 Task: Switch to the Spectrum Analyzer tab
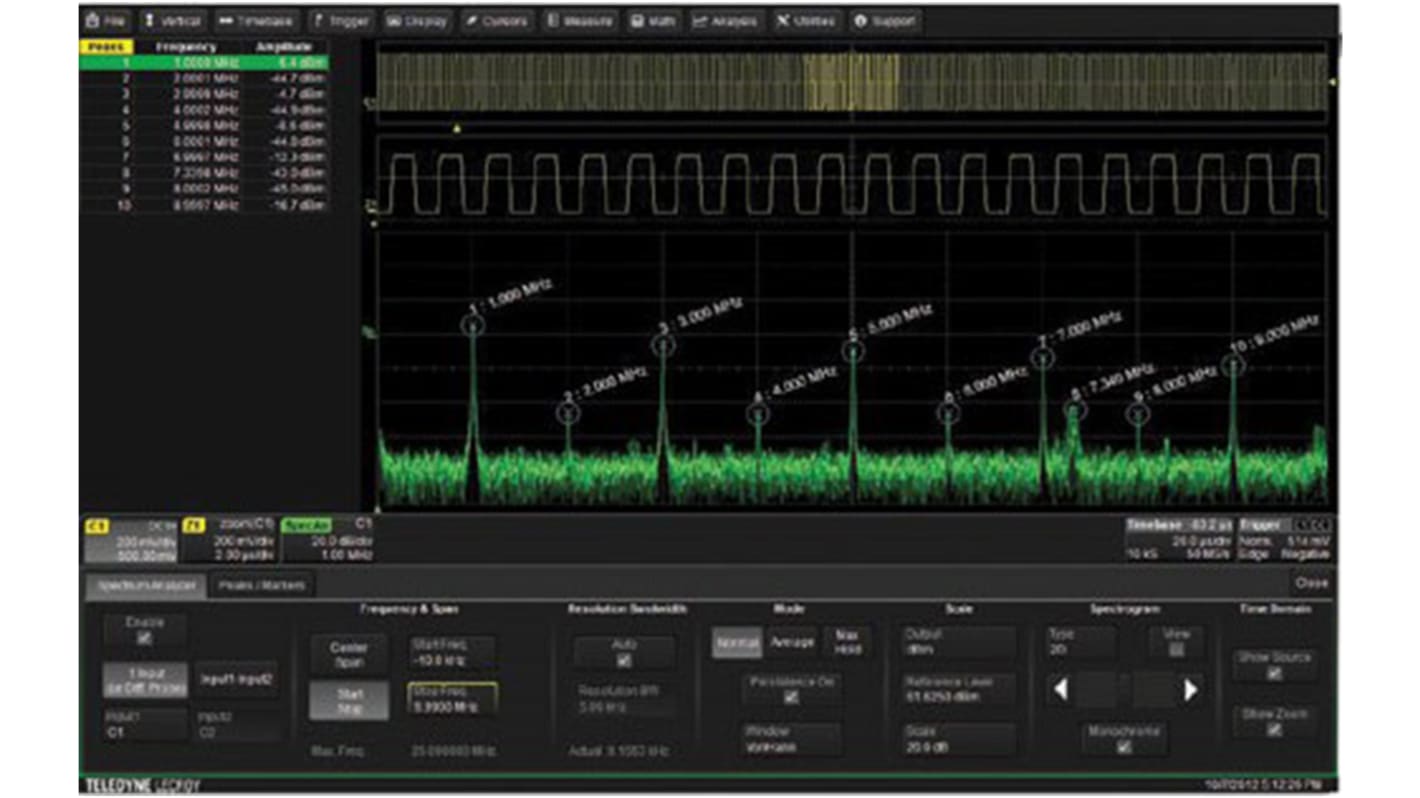(146, 586)
